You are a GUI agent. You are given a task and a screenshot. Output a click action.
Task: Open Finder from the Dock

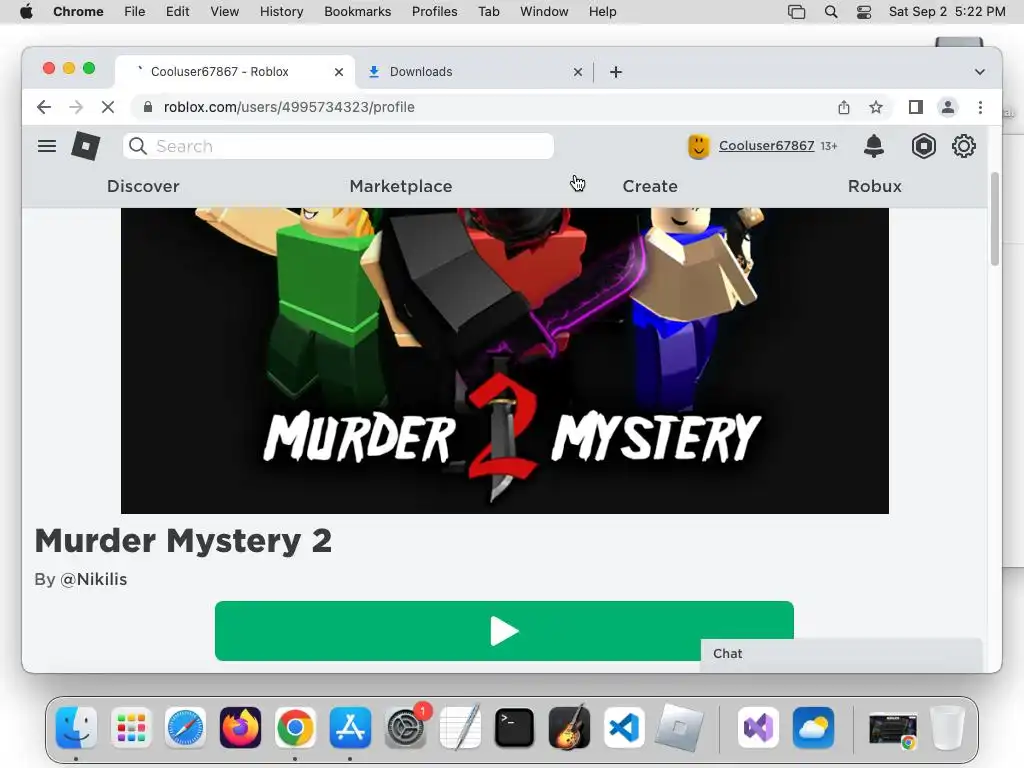click(x=76, y=728)
